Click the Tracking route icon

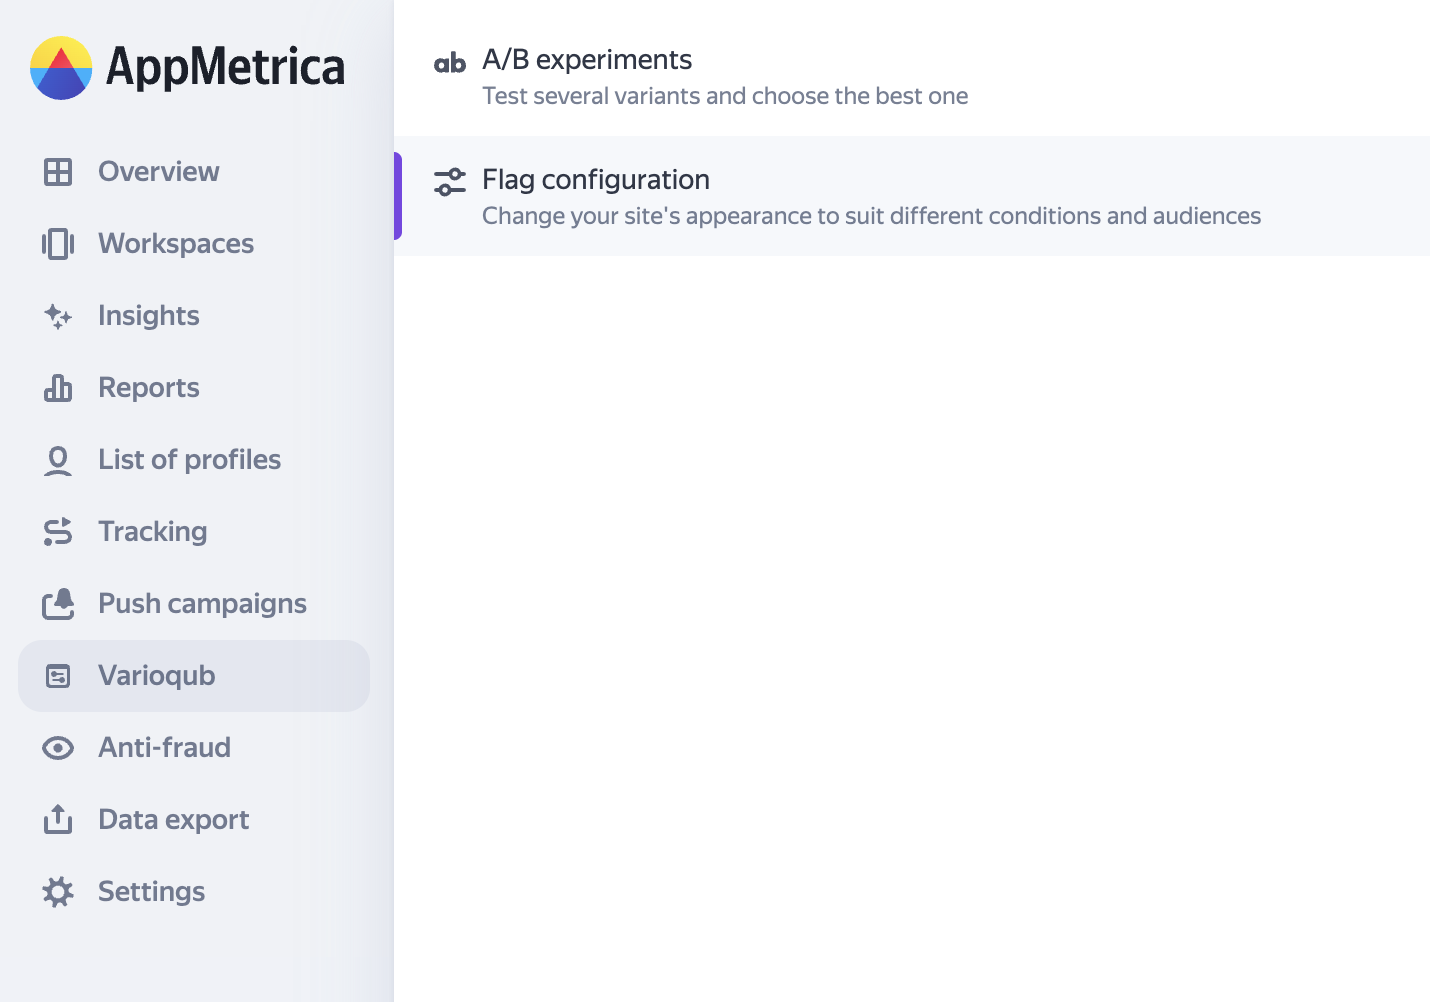(58, 532)
